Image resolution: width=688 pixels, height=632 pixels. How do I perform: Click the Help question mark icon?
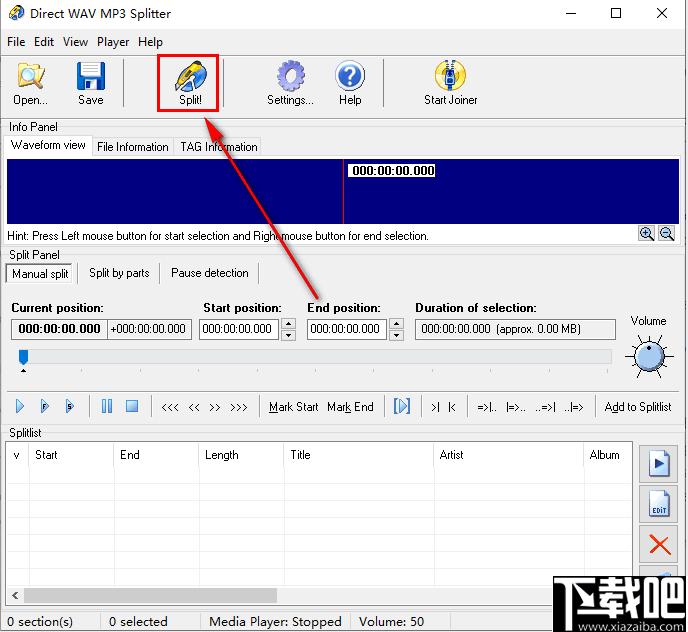[350, 83]
